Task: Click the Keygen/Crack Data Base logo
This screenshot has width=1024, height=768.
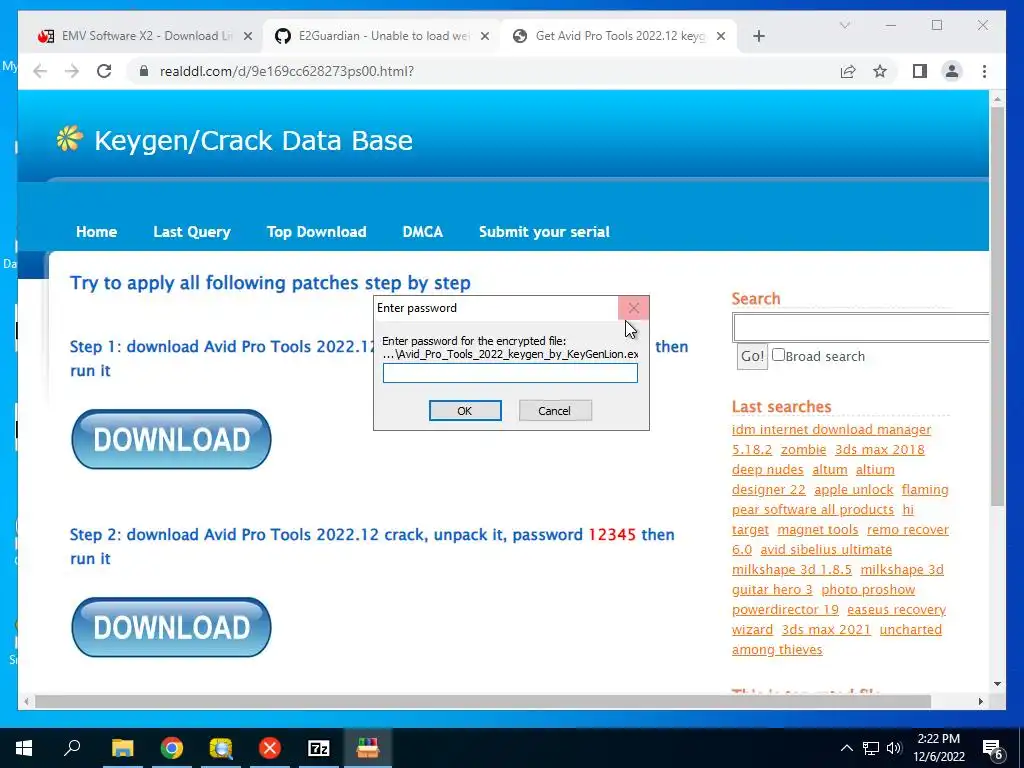Action: [x=234, y=140]
